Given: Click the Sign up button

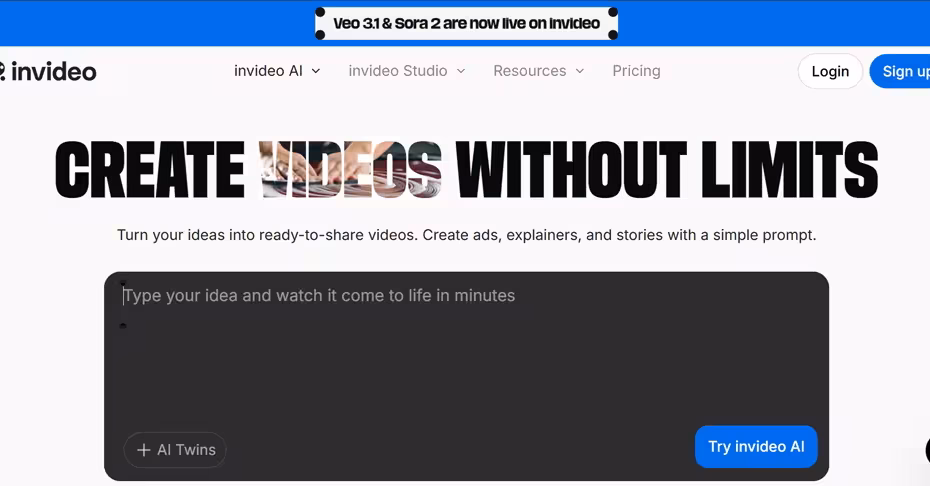Looking at the screenshot, I should 900,71.
